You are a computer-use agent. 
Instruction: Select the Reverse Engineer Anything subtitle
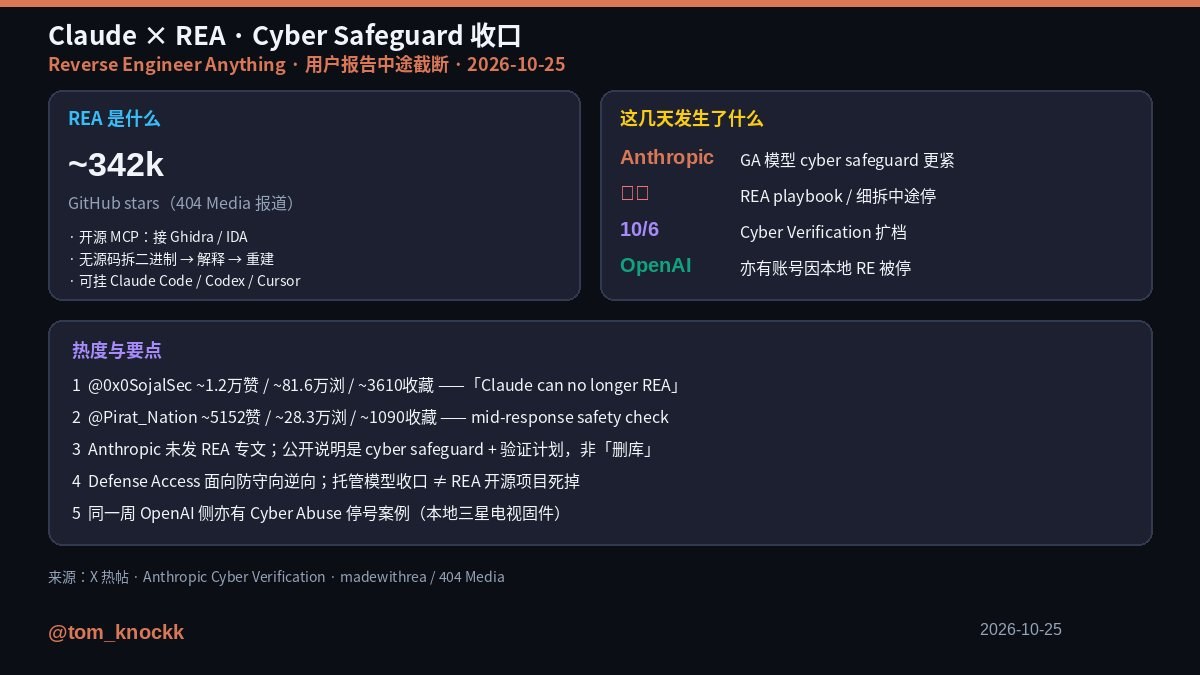(x=166, y=64)
